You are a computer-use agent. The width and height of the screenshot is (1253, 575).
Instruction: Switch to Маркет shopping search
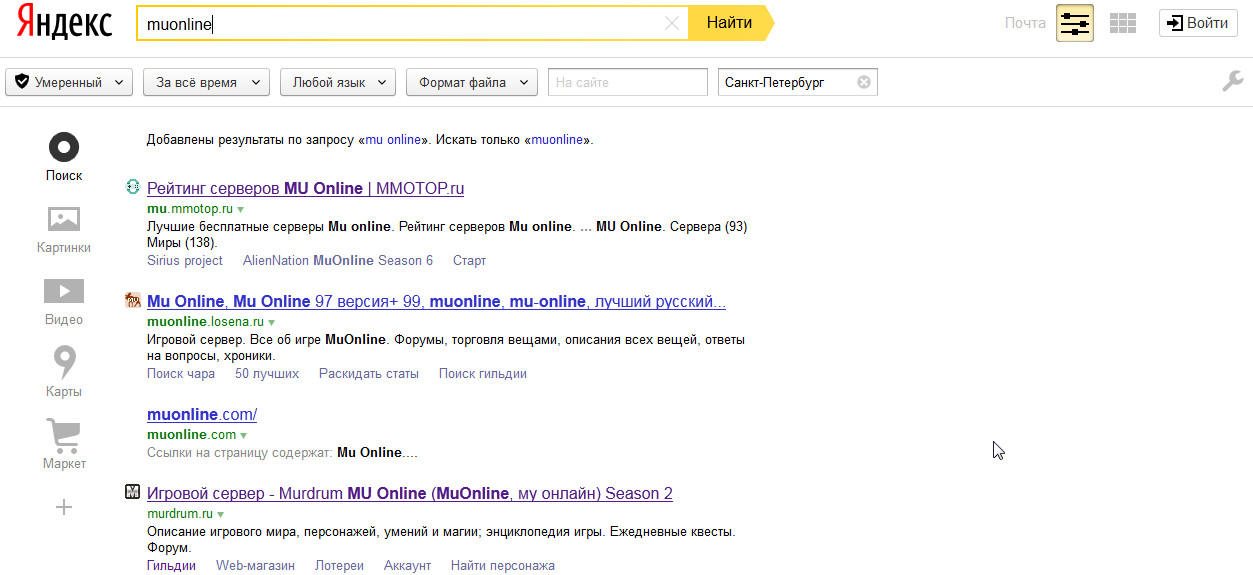coord(64,445)
